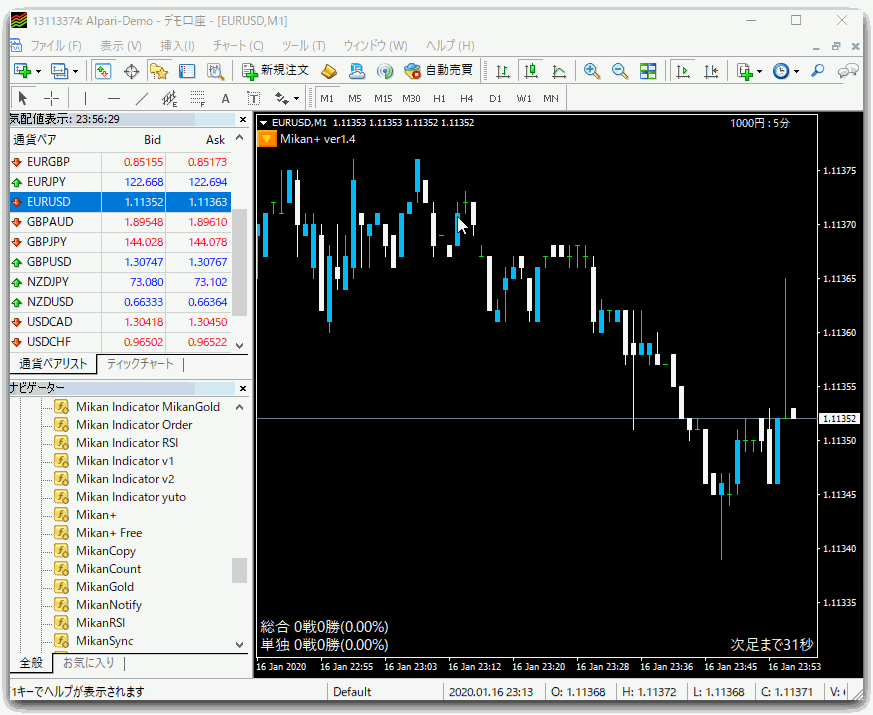Click the new chart icon

click(23, 71)
